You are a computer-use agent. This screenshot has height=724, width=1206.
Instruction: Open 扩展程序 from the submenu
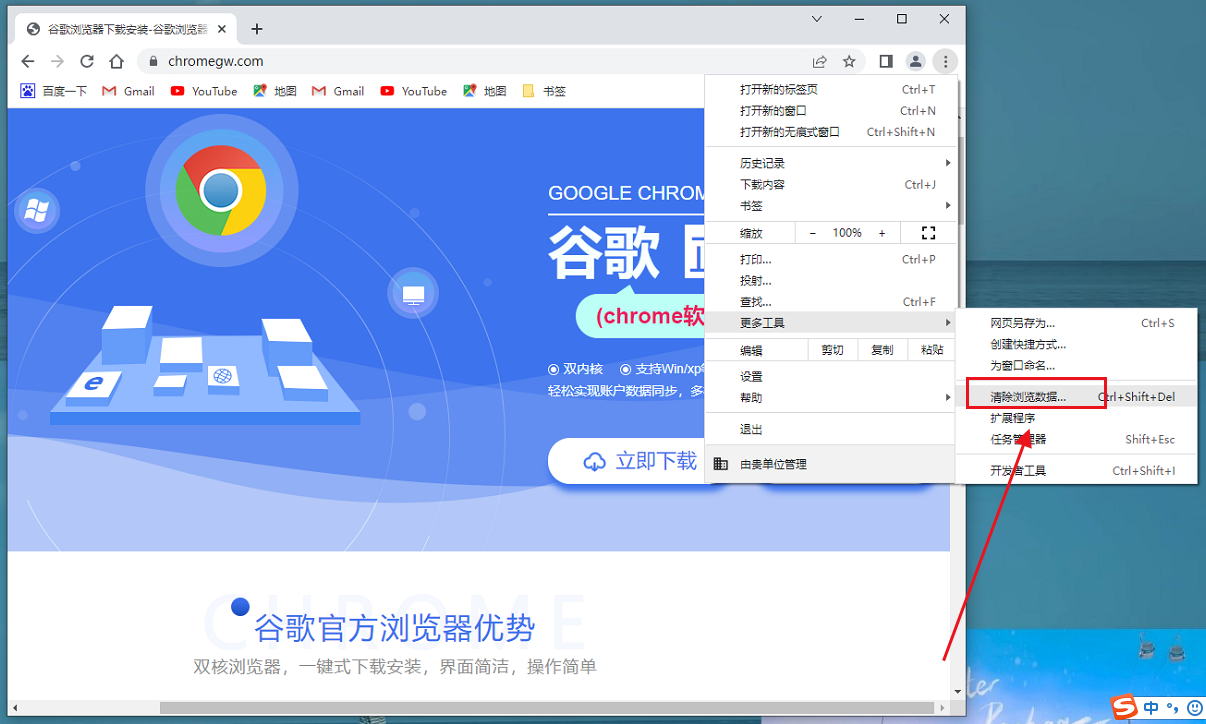(x=1076, y=418)
